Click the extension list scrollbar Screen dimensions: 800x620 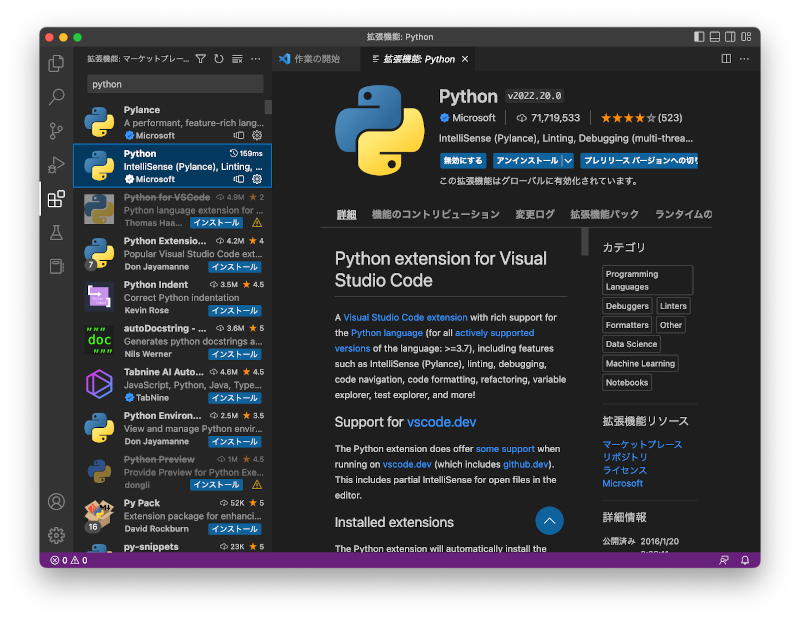click(268, 107)
